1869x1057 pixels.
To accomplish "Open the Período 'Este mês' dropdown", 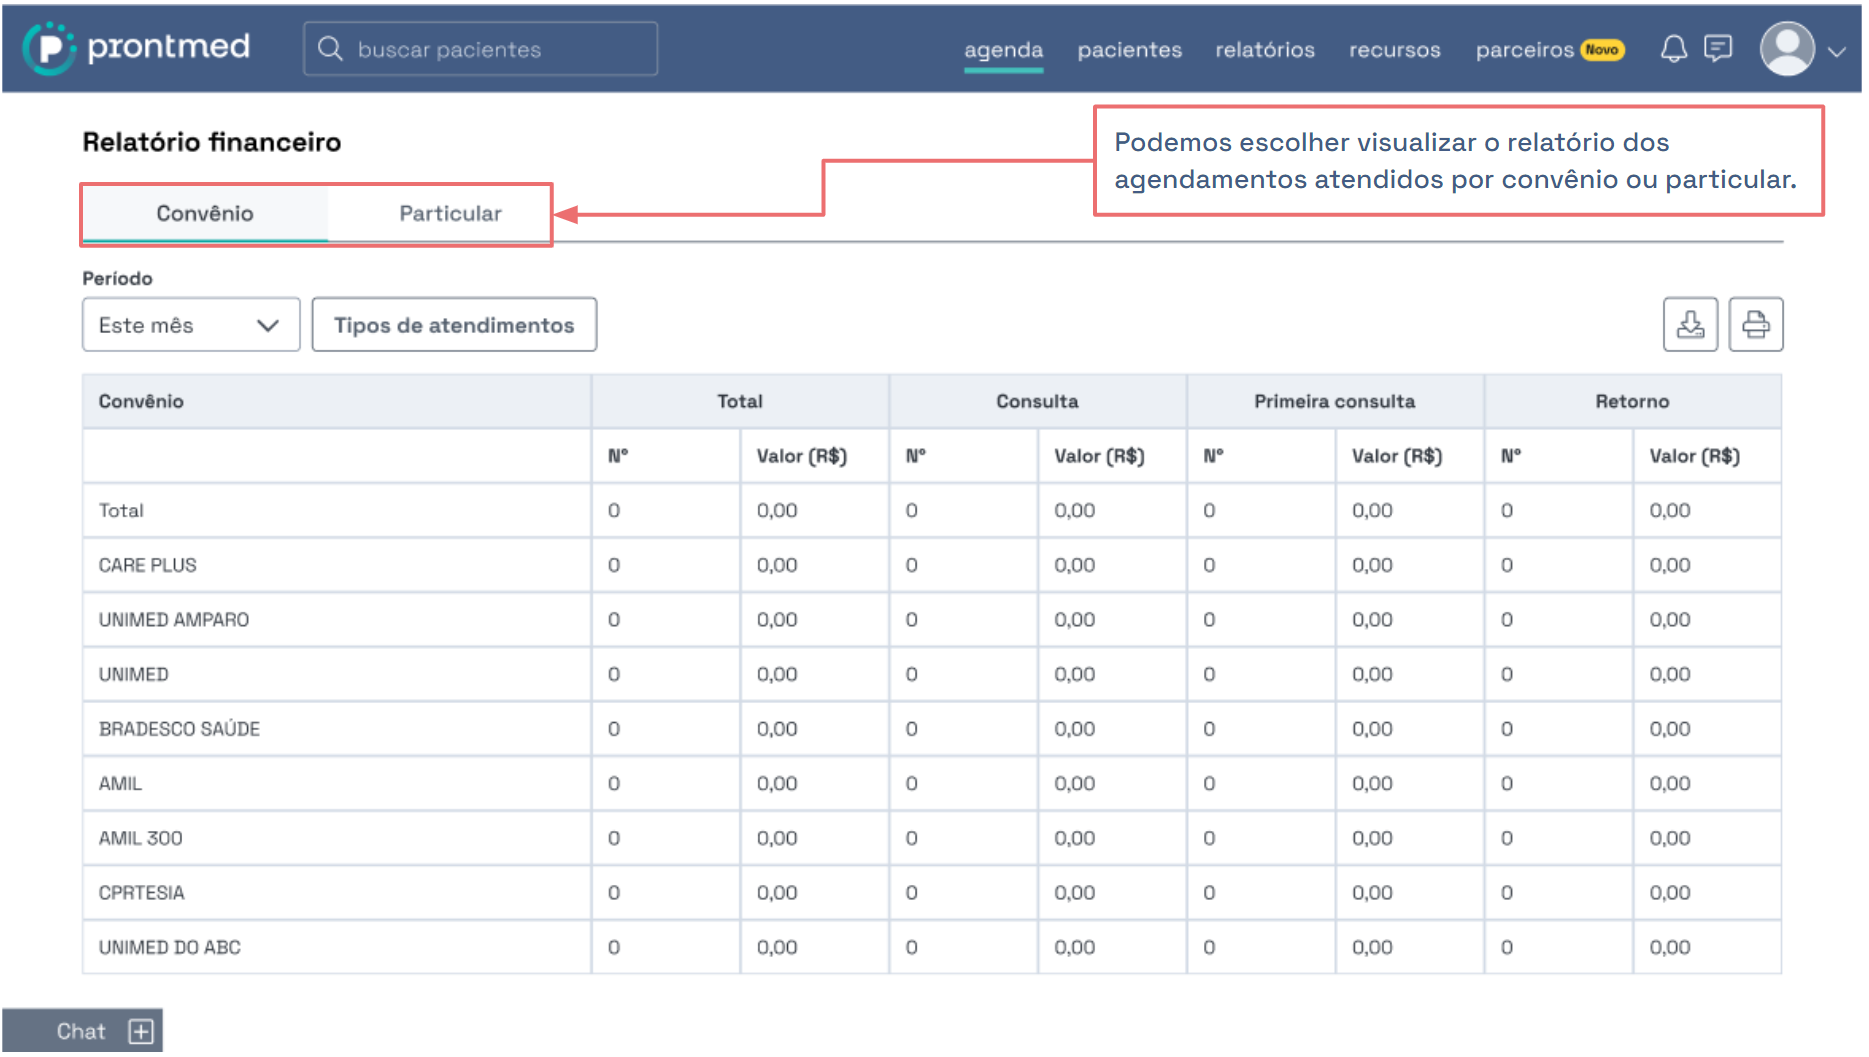I will 190,325.
